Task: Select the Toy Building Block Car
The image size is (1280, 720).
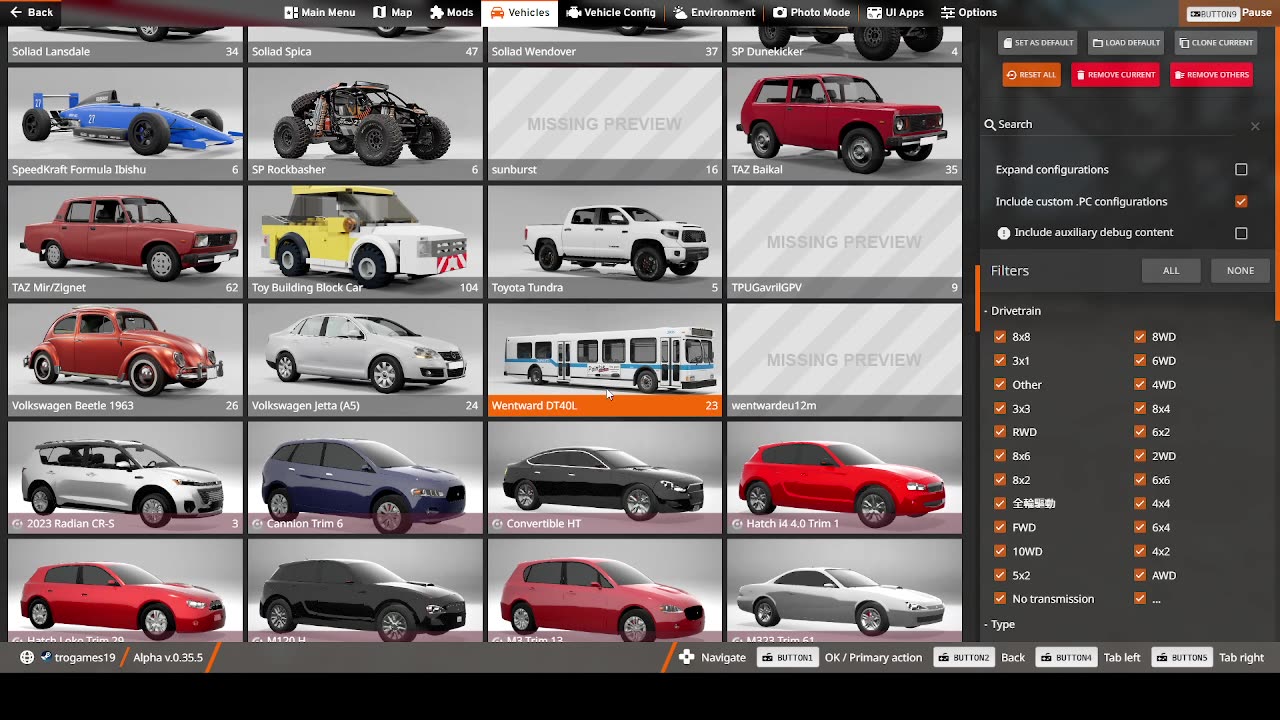Action: 365,241
